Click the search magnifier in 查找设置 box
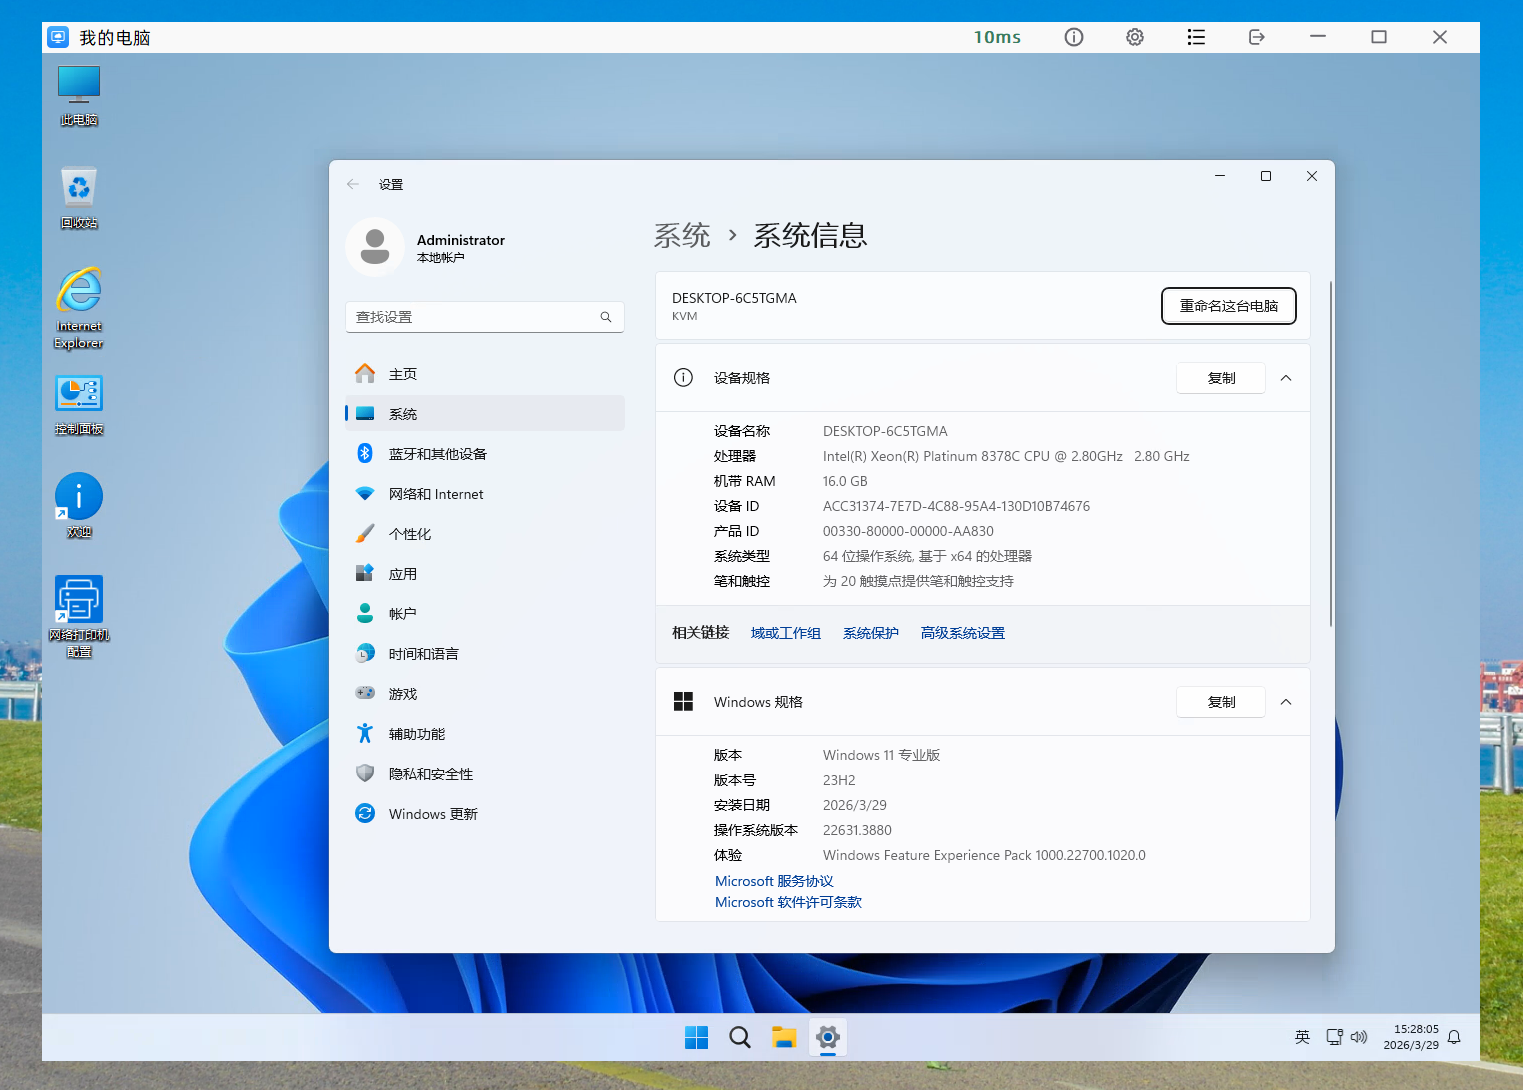This screenshot has height=1090, width=1523. (x=606, y=317)
